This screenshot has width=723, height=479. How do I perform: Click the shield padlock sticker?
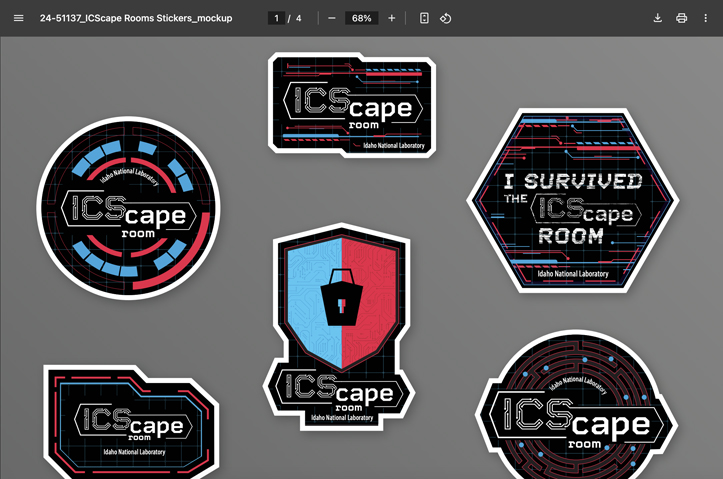[341, 326]
